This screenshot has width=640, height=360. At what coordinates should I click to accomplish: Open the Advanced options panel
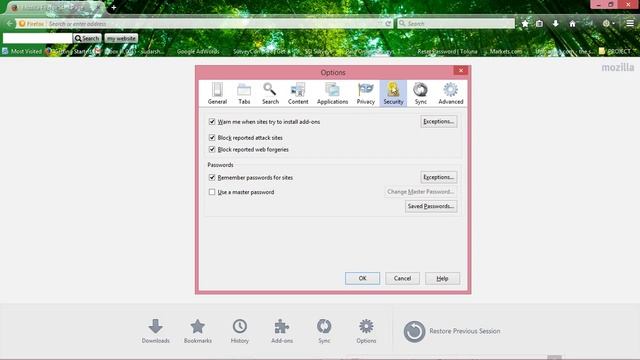coord(451,93)
